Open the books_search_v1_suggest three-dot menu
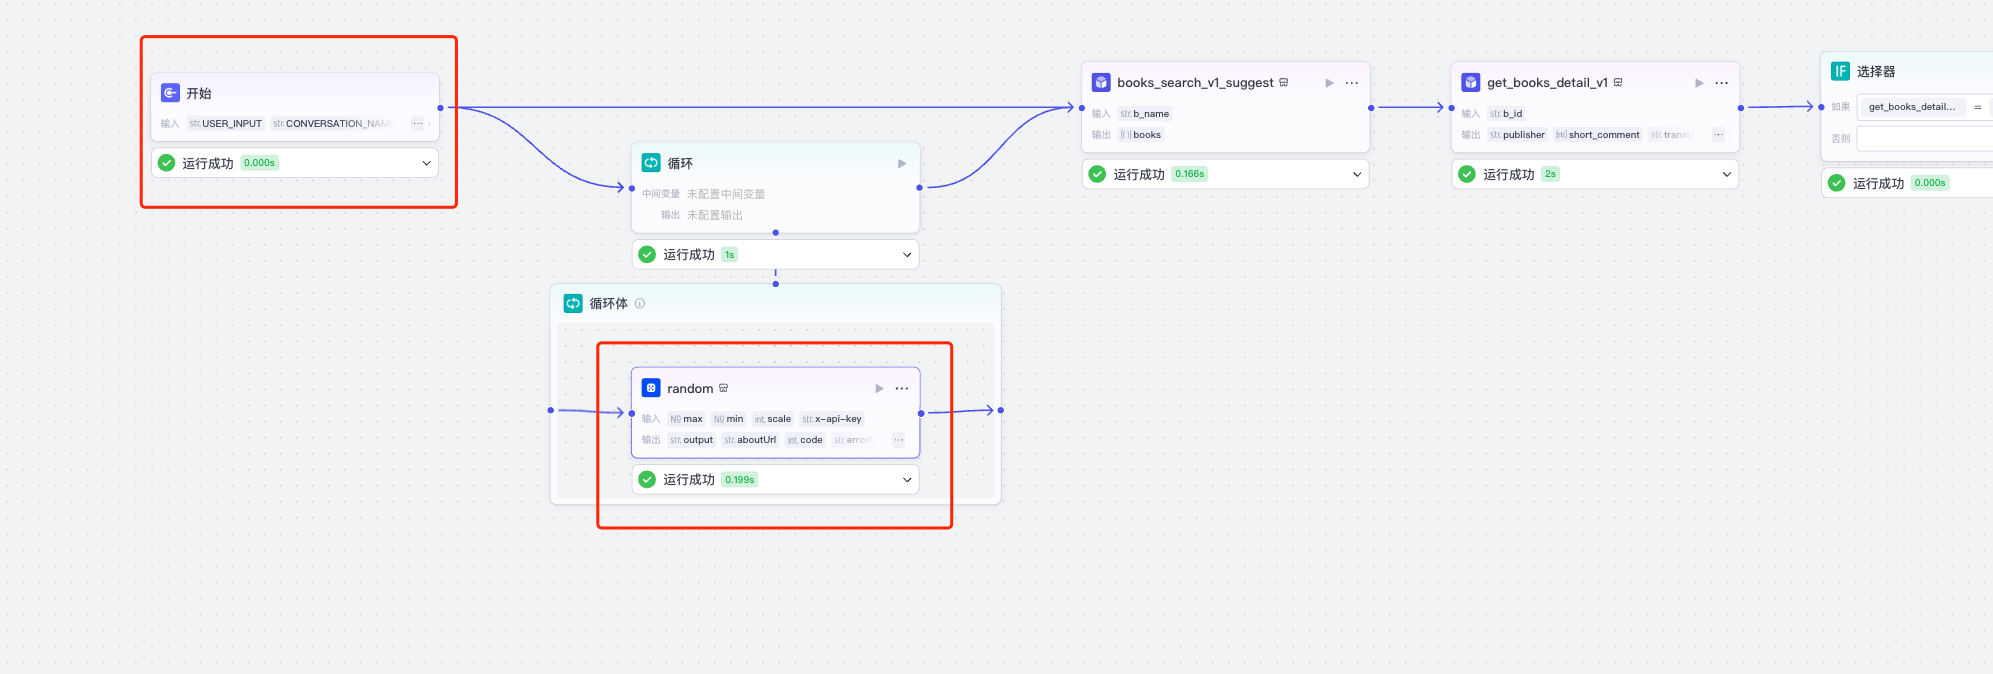The height and width of the screenshot is (674, 1993). tap(1352, 83)
